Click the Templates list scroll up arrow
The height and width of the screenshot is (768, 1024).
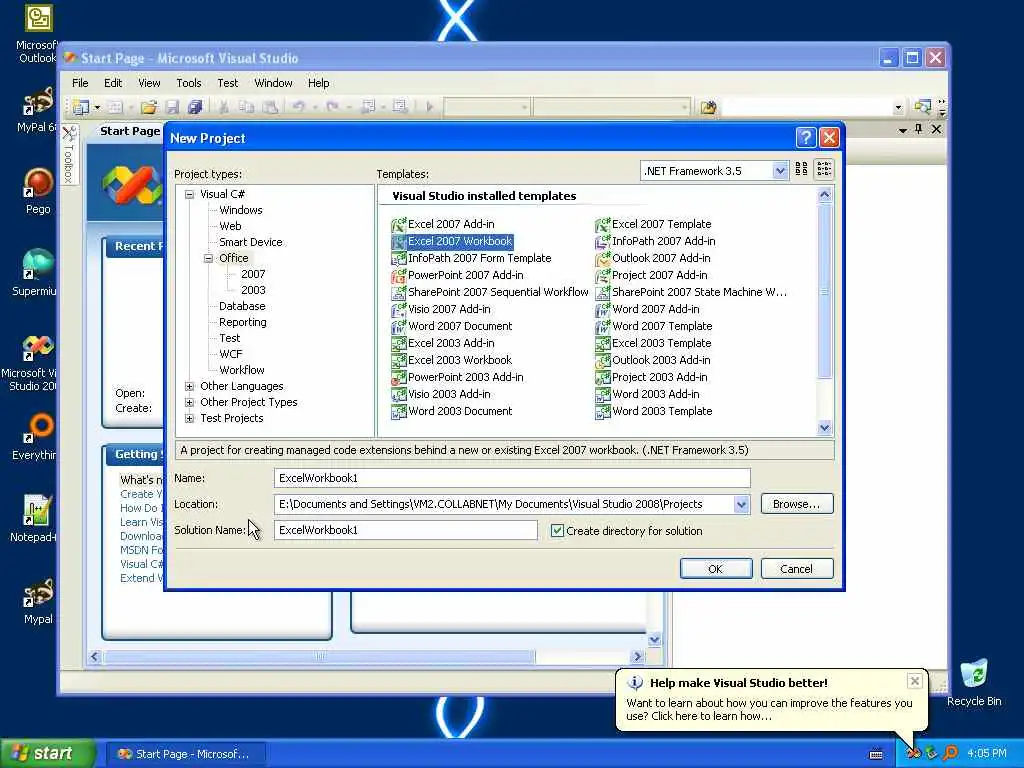click(824, 195)
